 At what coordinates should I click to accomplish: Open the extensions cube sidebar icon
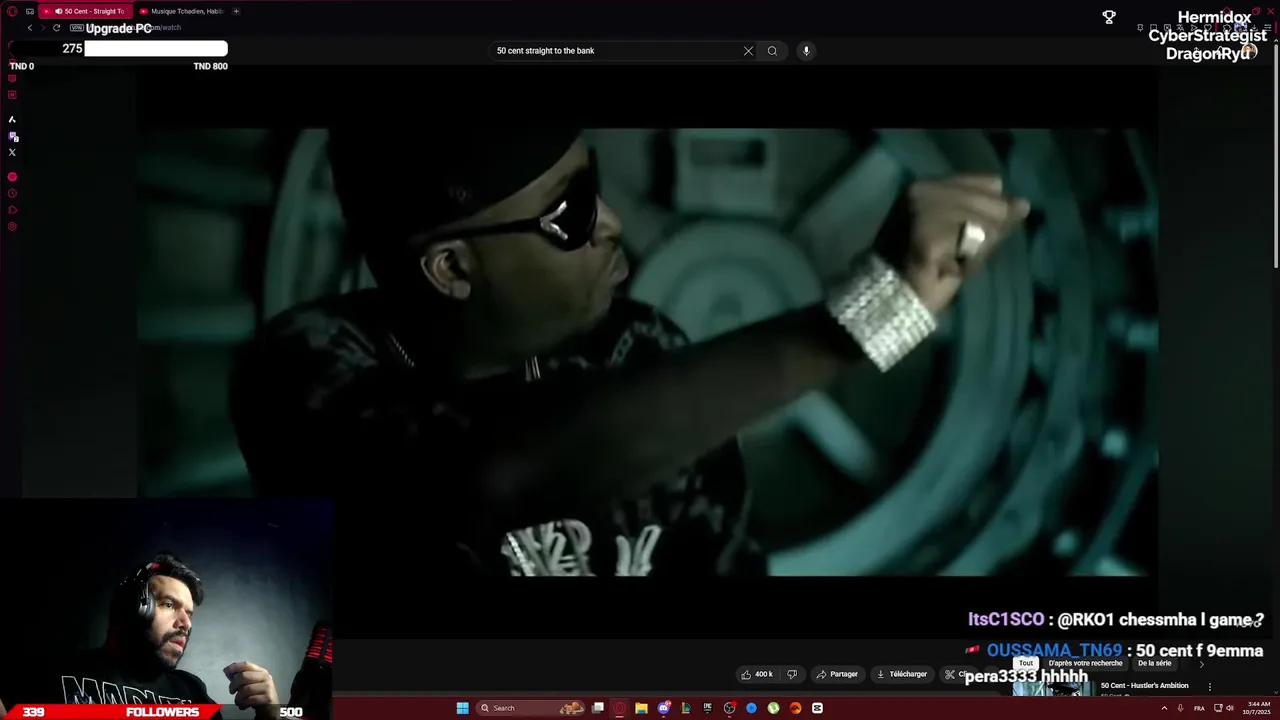coord(12,210)
